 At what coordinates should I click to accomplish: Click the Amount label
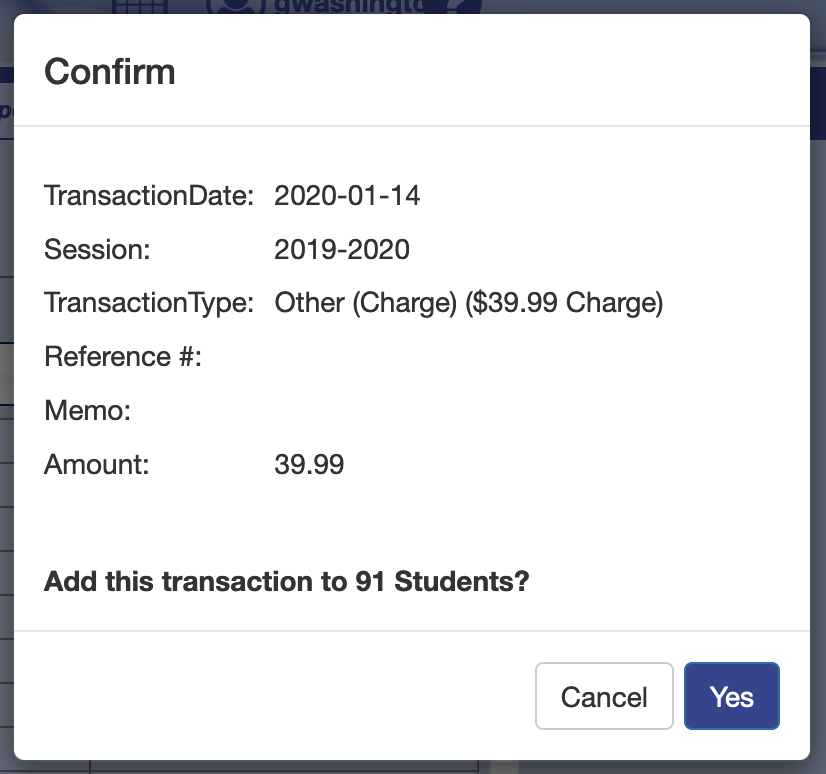[96, 464]
